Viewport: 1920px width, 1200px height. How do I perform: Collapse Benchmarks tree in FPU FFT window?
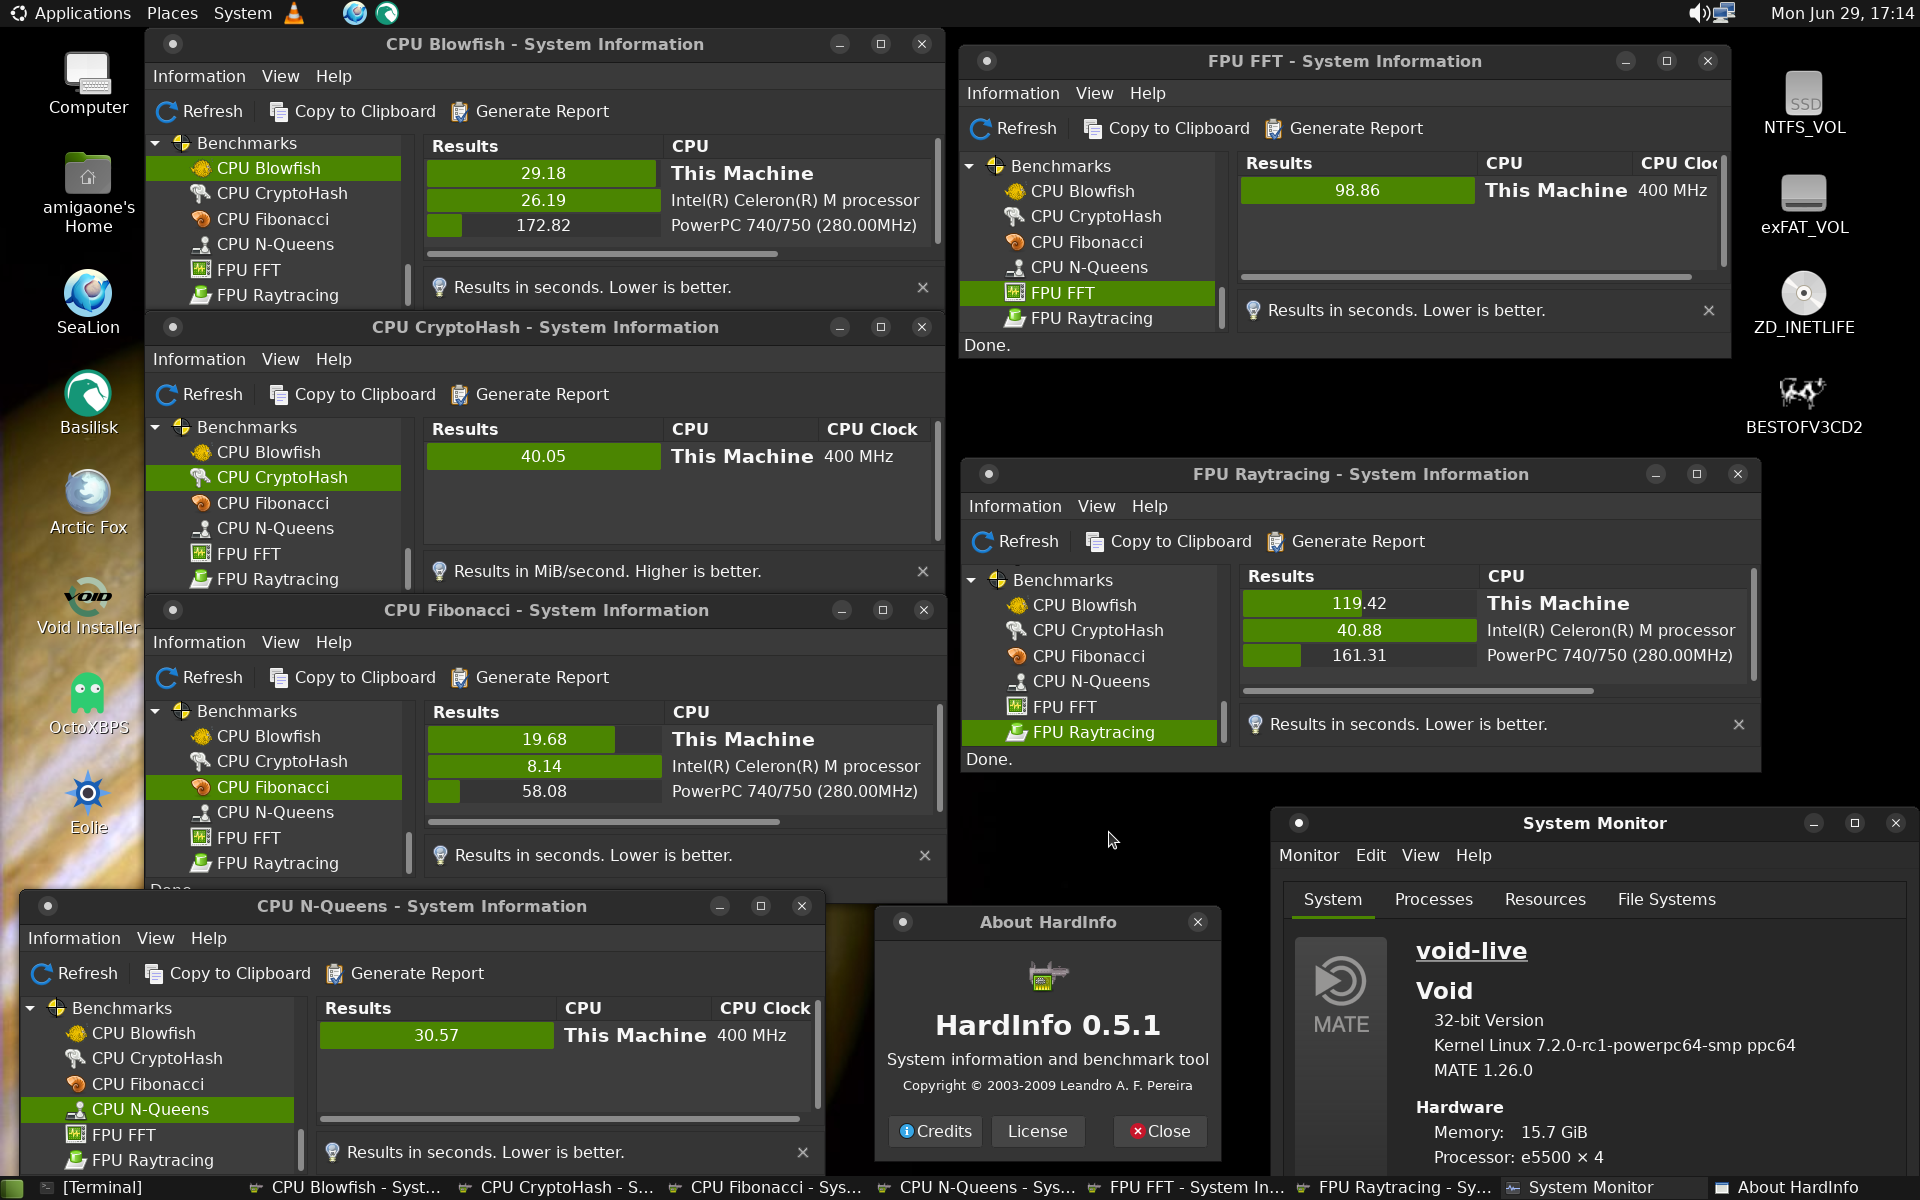click(x=970, y=167)
